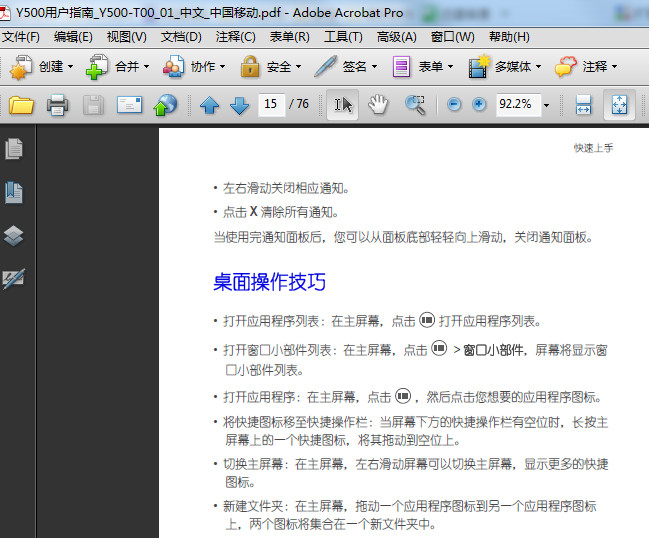
Task: Click the globe upload icon
Action: (x=165, y=105)
